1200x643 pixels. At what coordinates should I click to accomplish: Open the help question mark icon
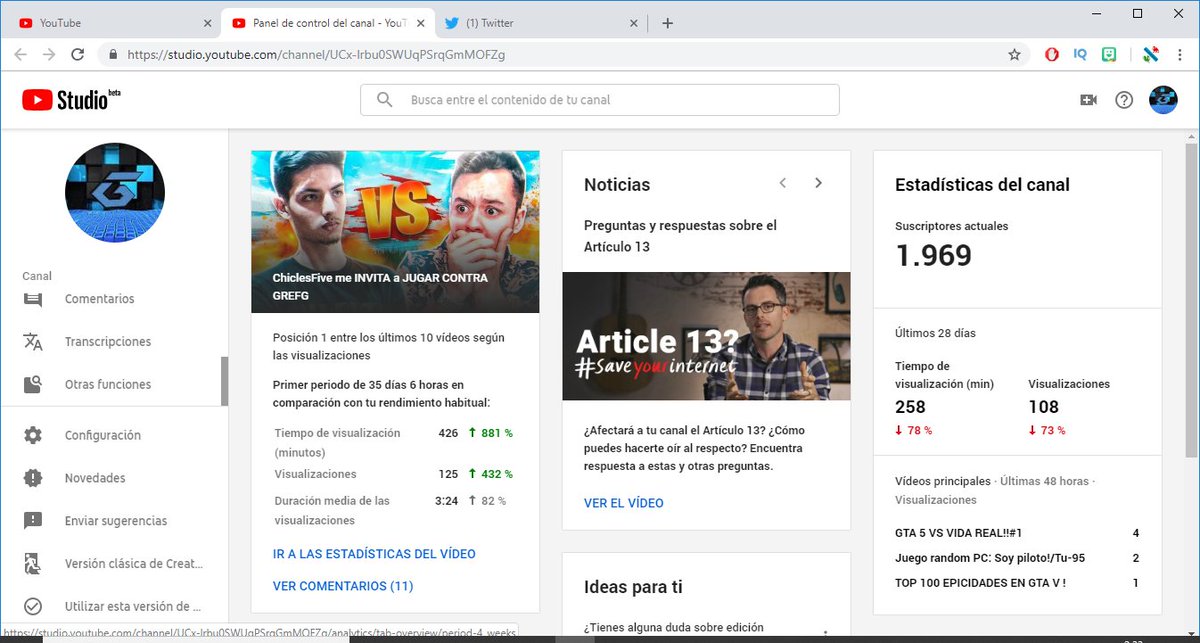click(1124, 100)
